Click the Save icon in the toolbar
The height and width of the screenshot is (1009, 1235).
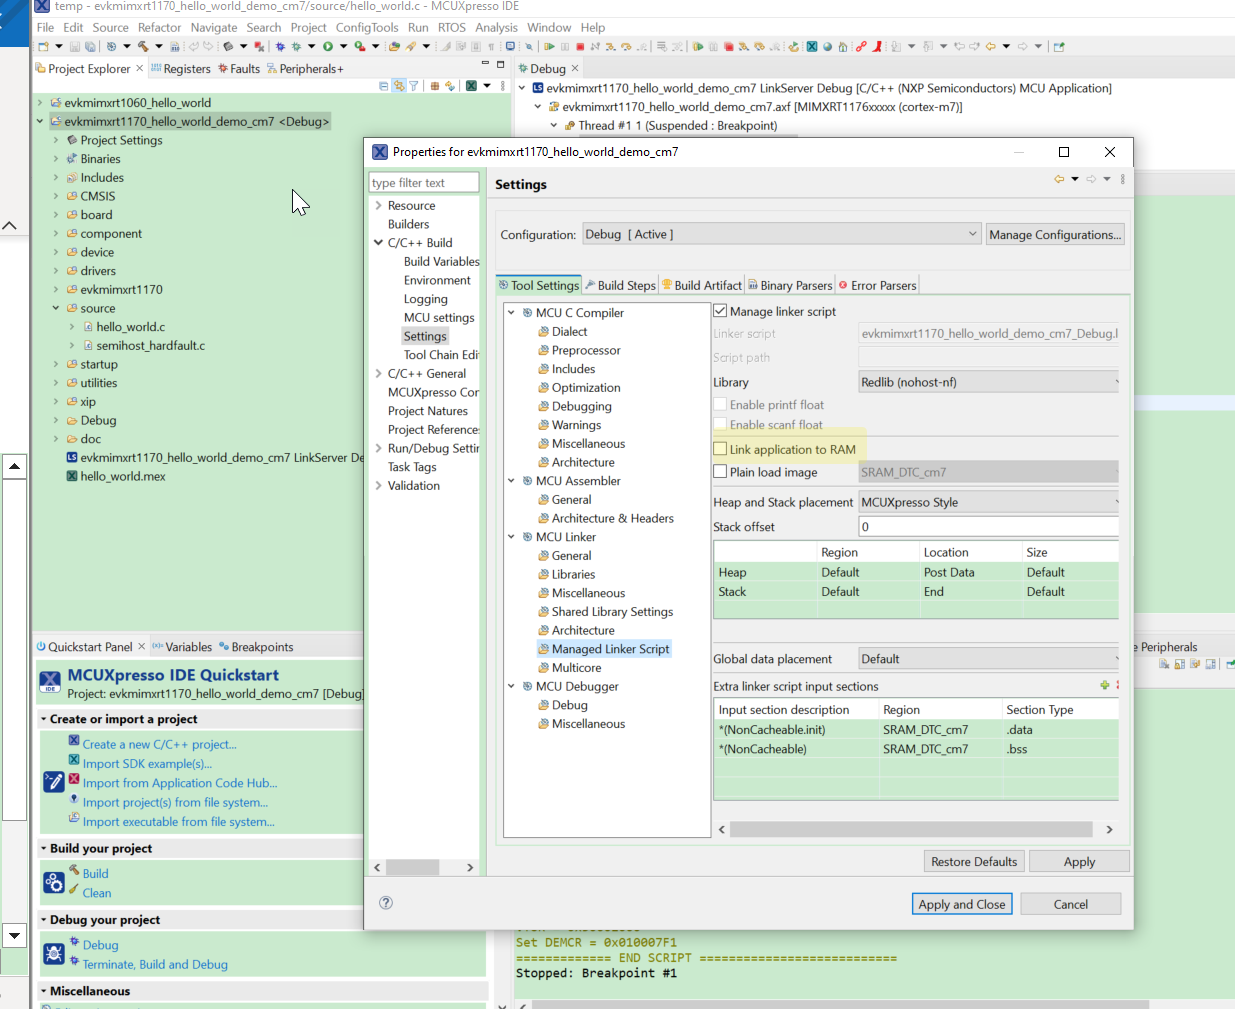(74, 46)
